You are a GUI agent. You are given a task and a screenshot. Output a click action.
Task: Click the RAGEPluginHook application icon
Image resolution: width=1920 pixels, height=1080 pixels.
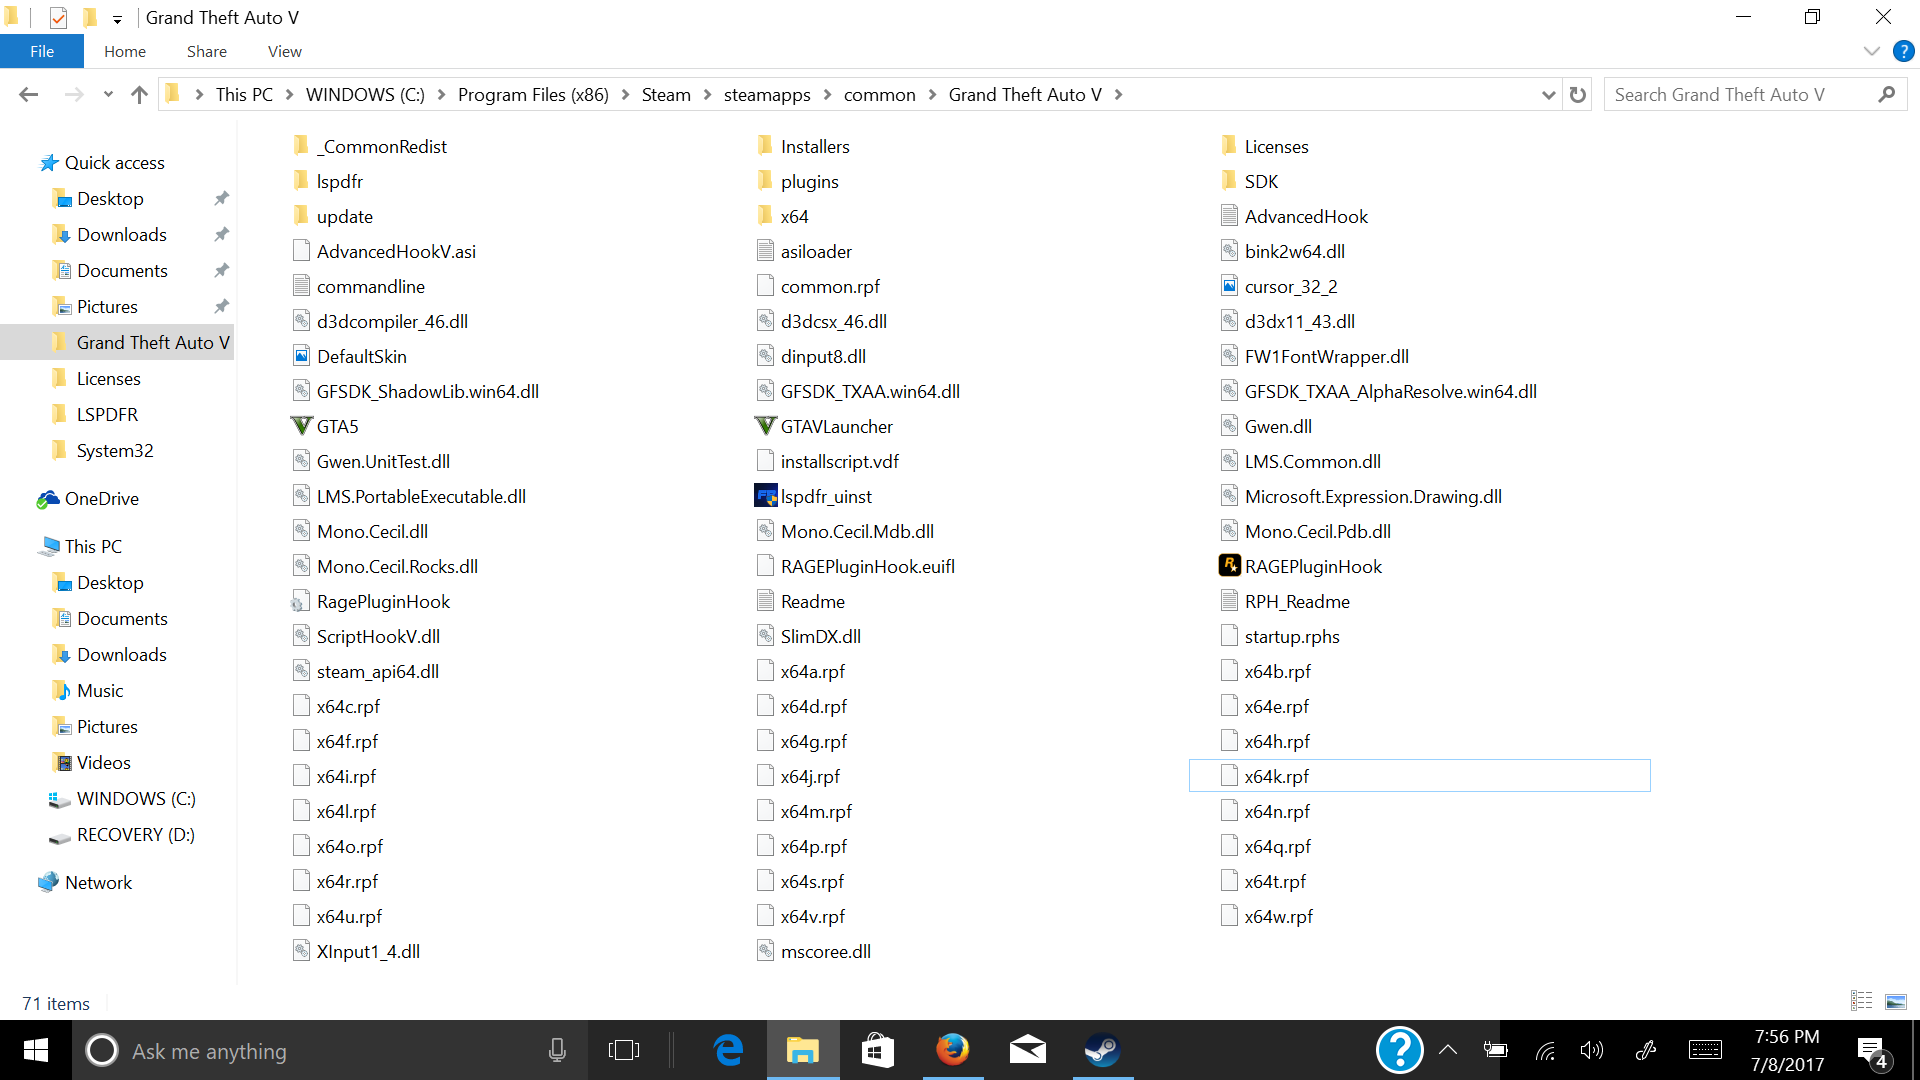1229,566
